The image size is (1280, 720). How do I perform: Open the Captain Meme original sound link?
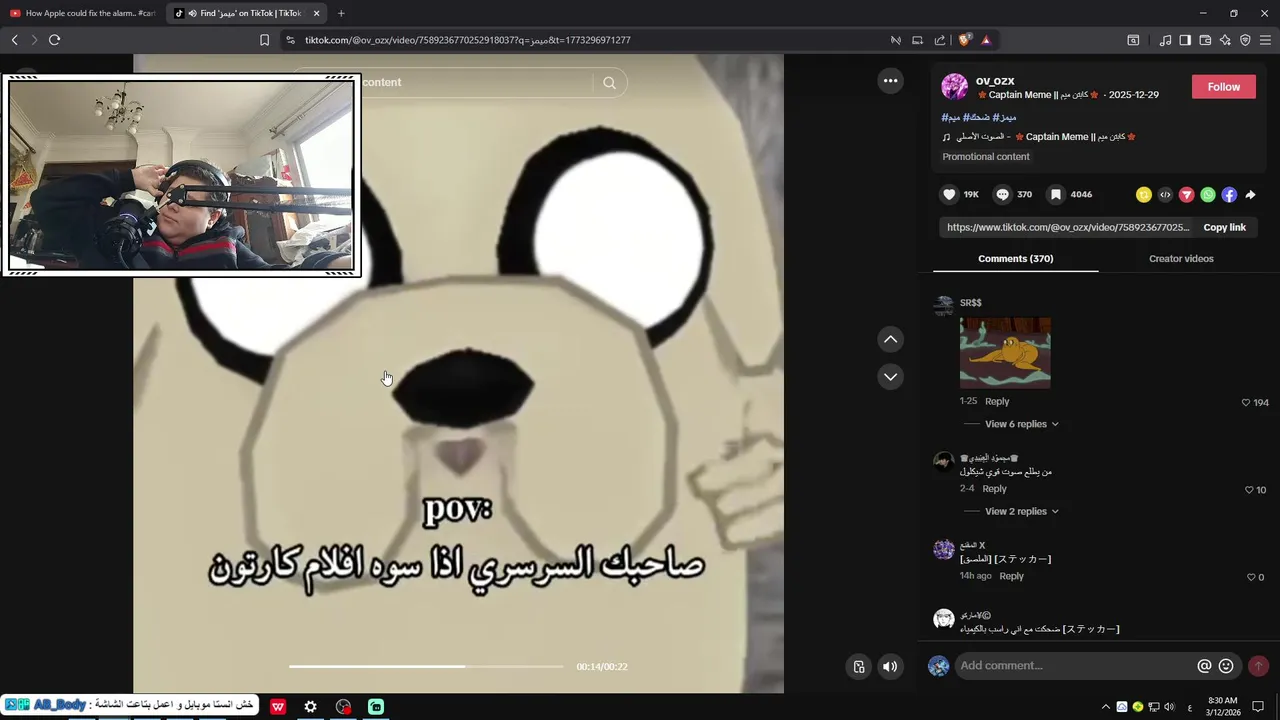coord(1040,137)
